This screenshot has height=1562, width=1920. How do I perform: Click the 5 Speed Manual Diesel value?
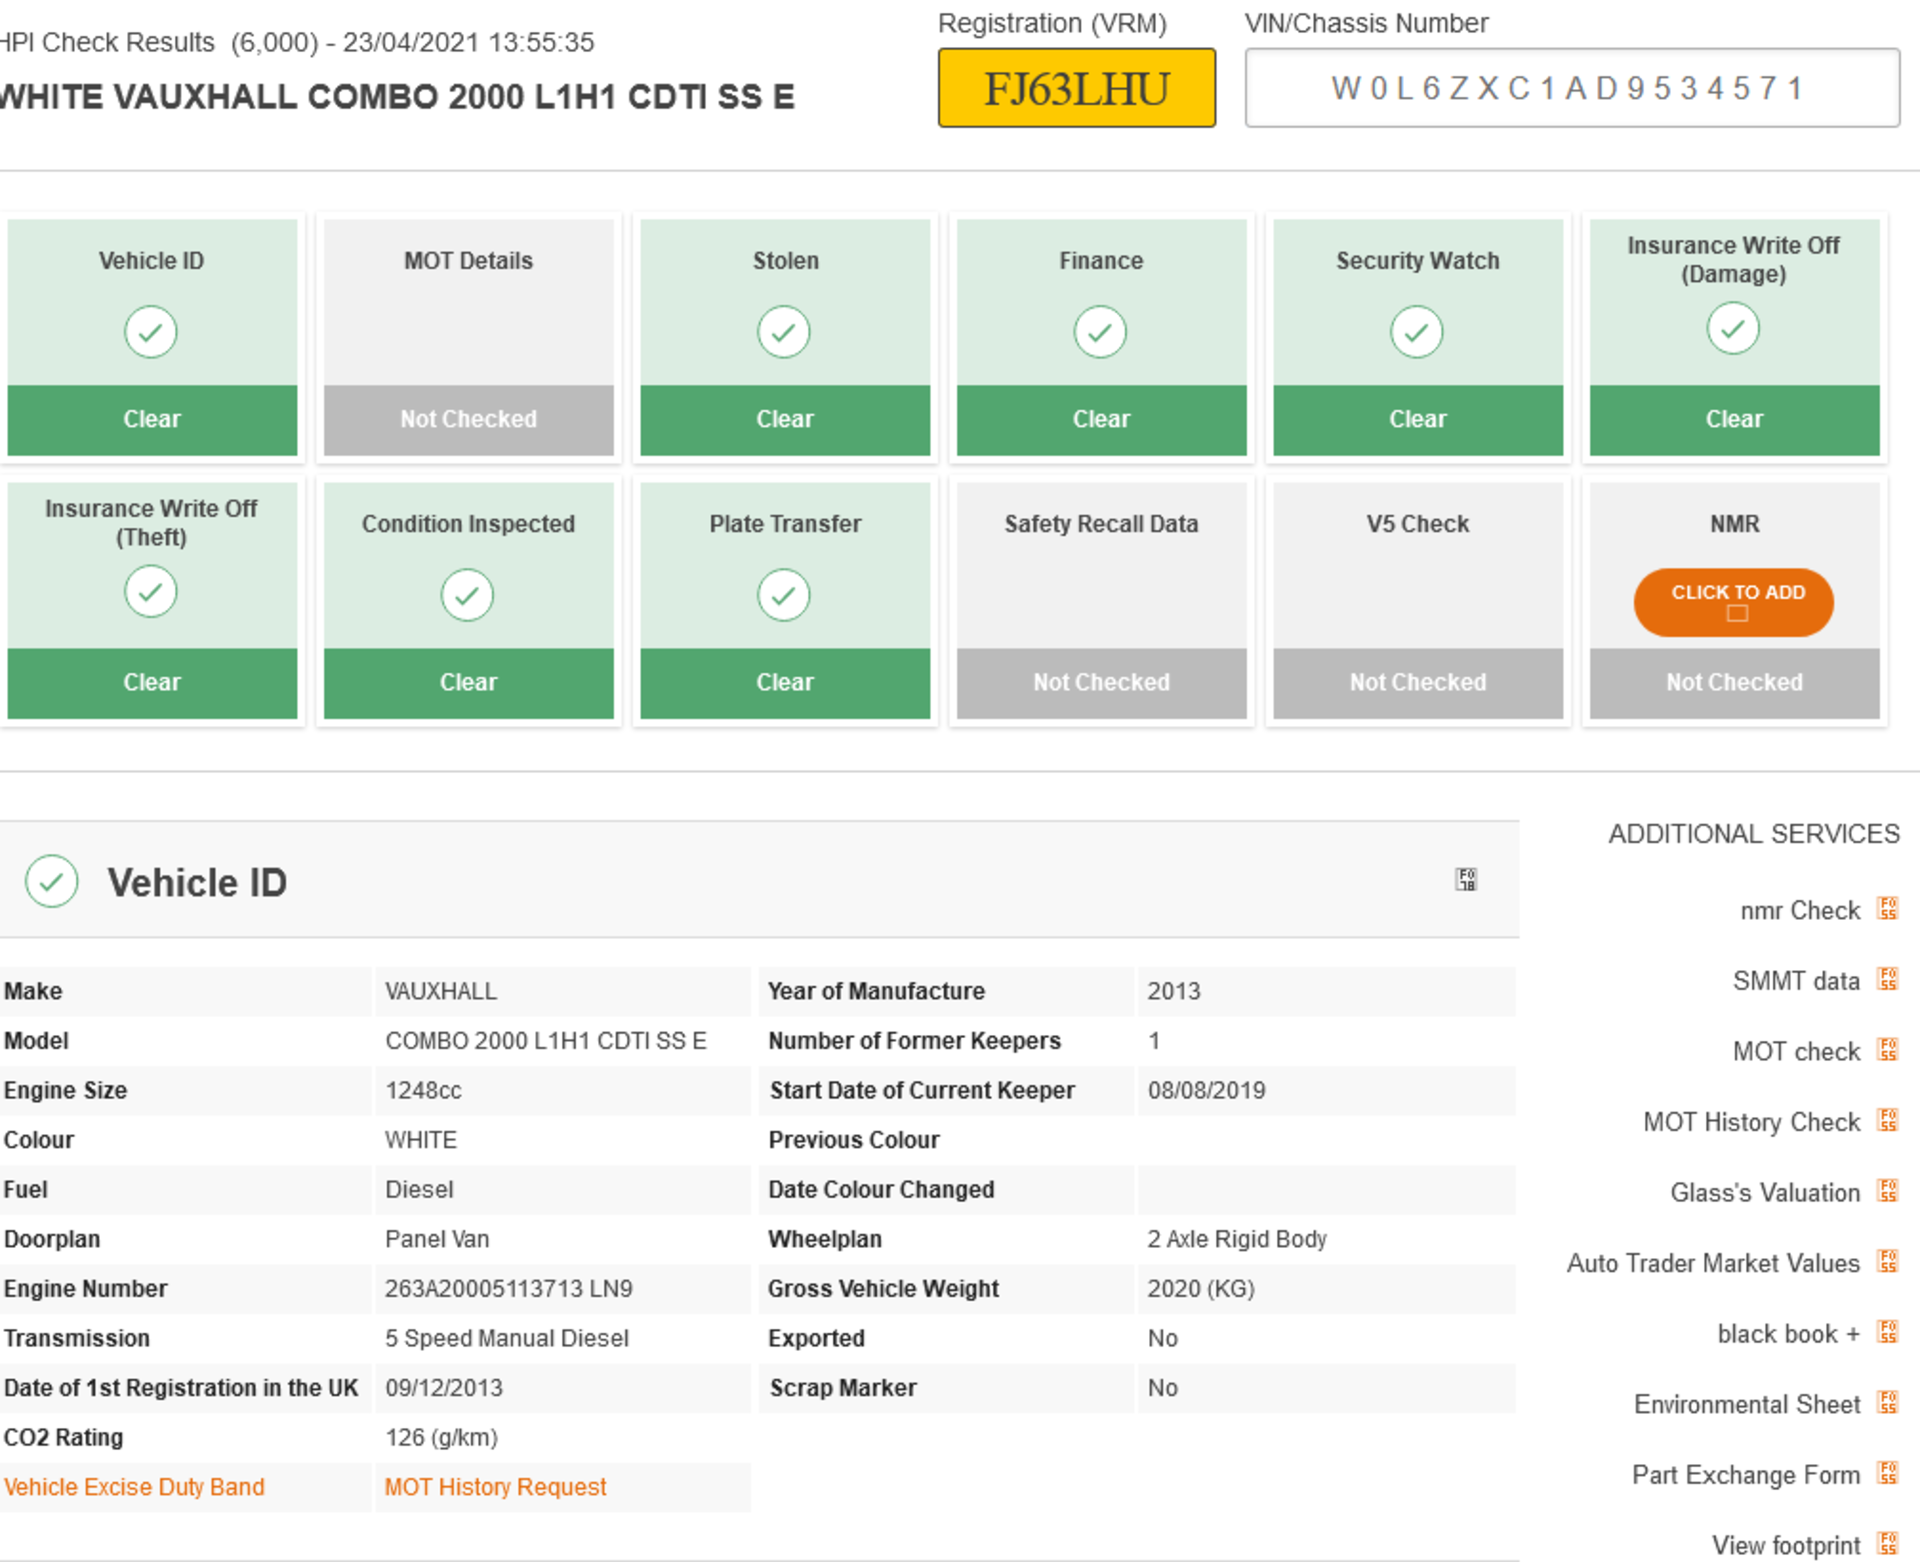(x=507, y=1339)
